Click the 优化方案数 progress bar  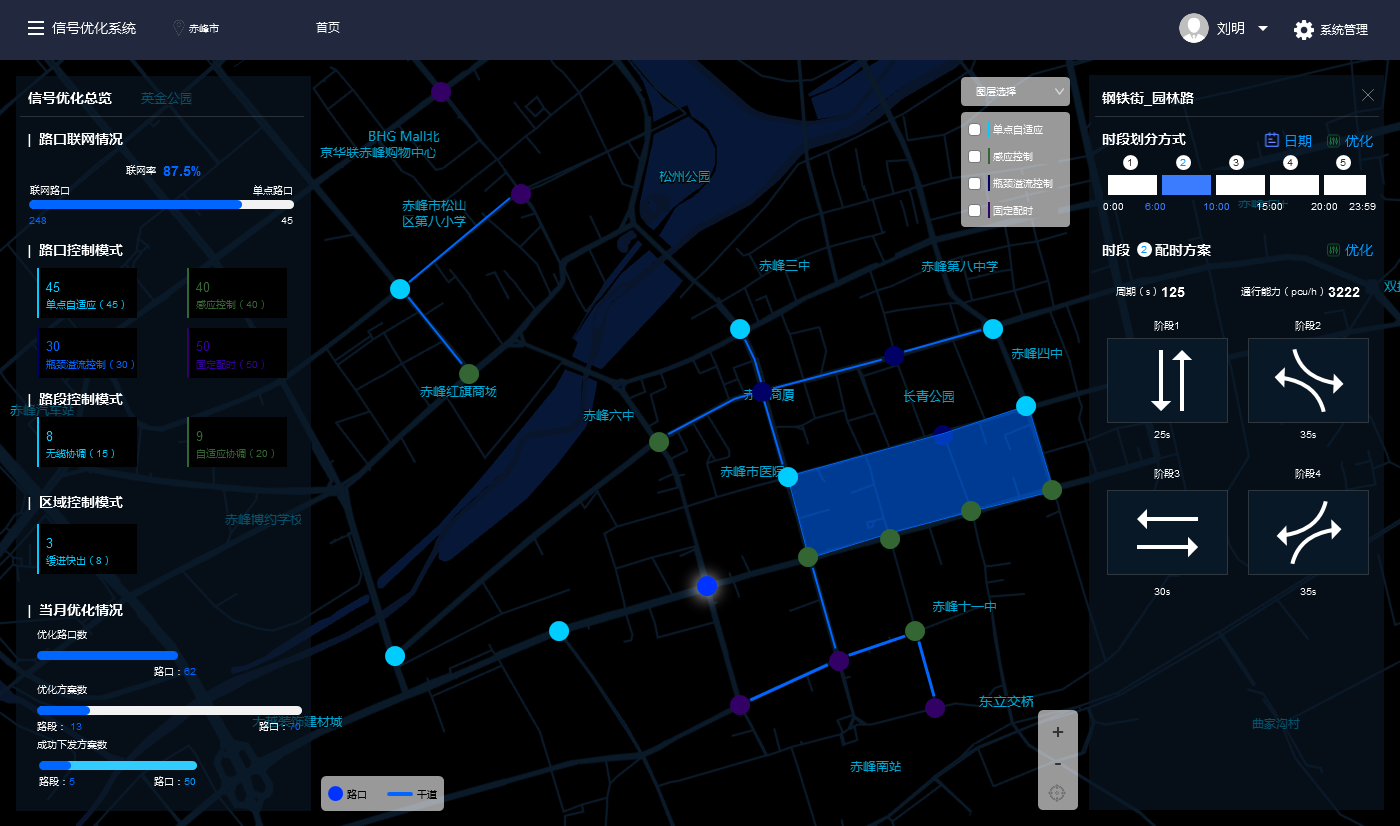click(x=169, y=710)
